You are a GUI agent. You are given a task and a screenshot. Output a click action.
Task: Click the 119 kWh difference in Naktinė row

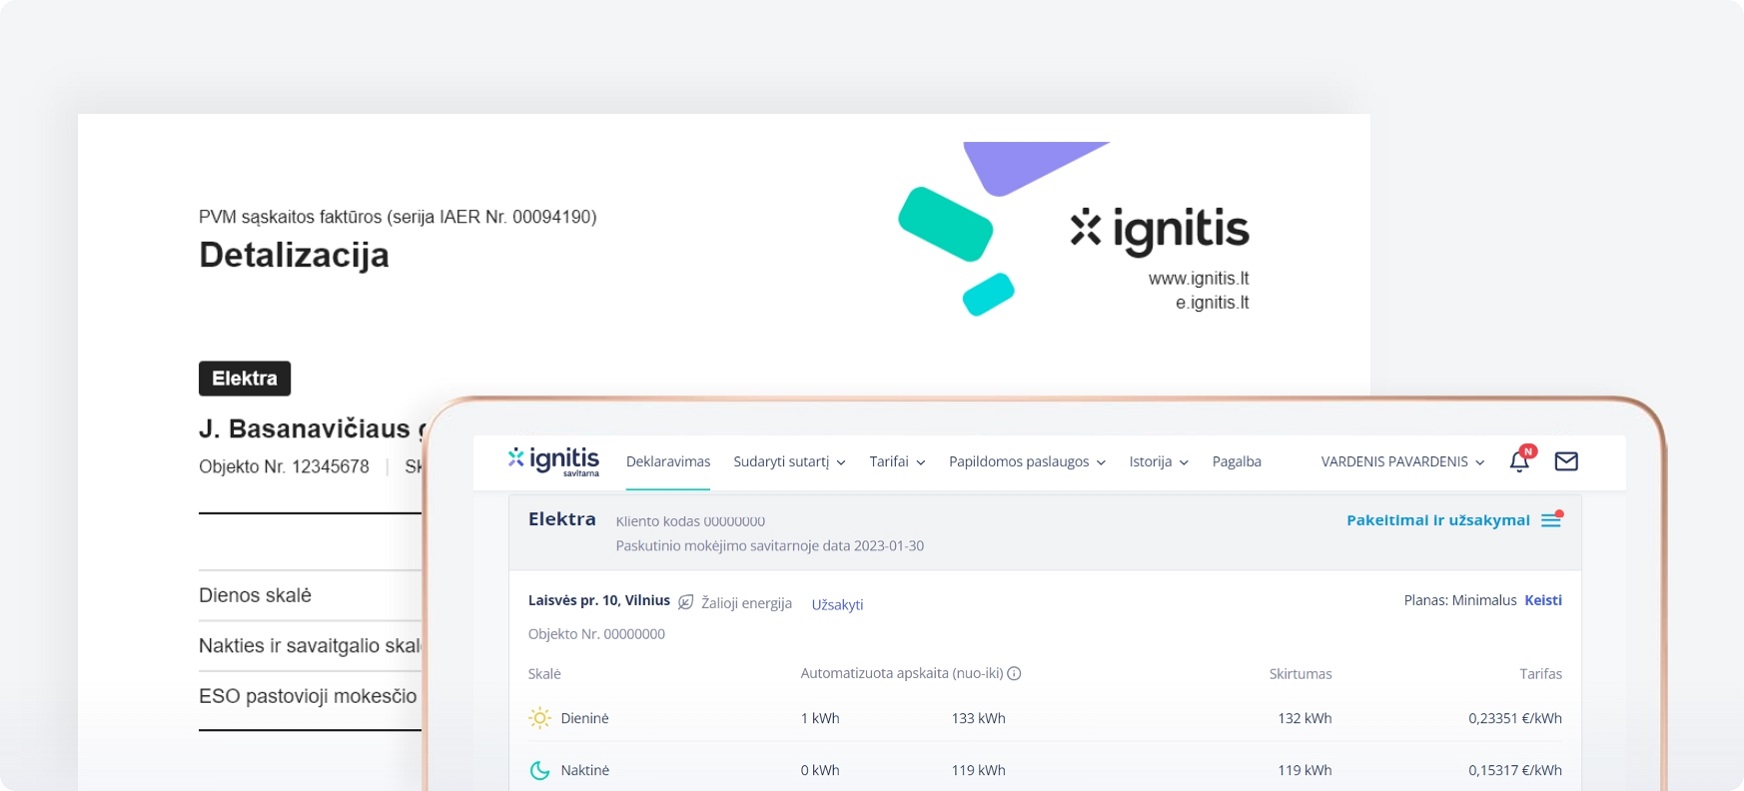pos(1304,770)
